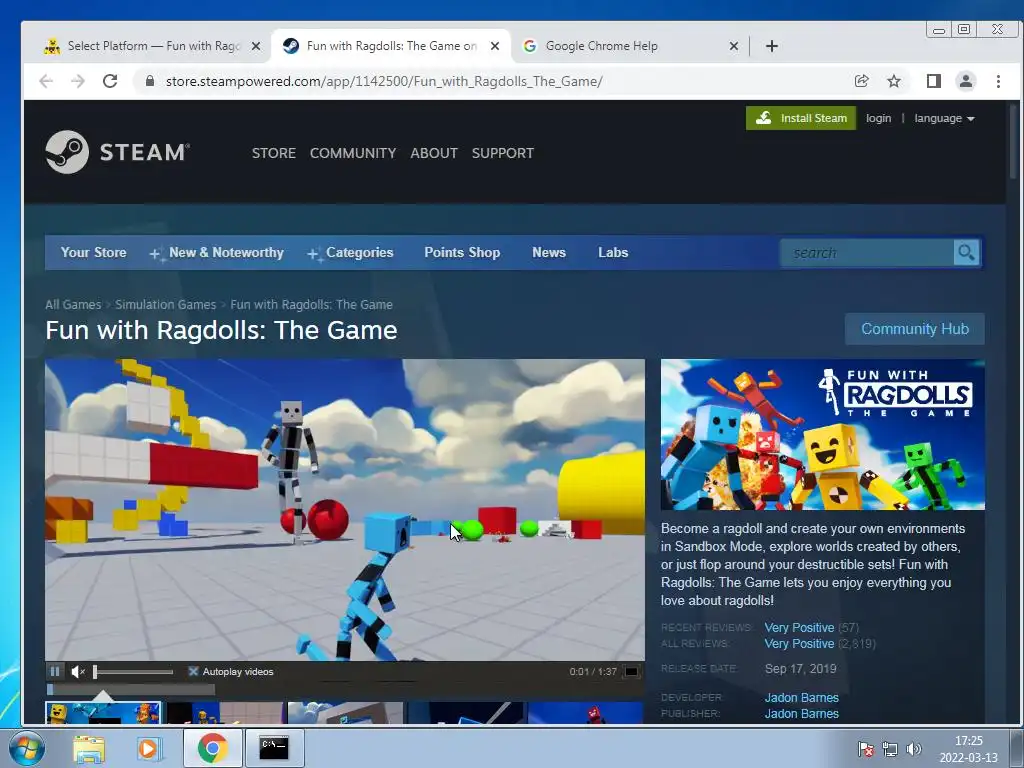1024x768 pixels.
Task: Close the Google Chrome Help tab
Action: pyautogui.click(x=733, y=46)
